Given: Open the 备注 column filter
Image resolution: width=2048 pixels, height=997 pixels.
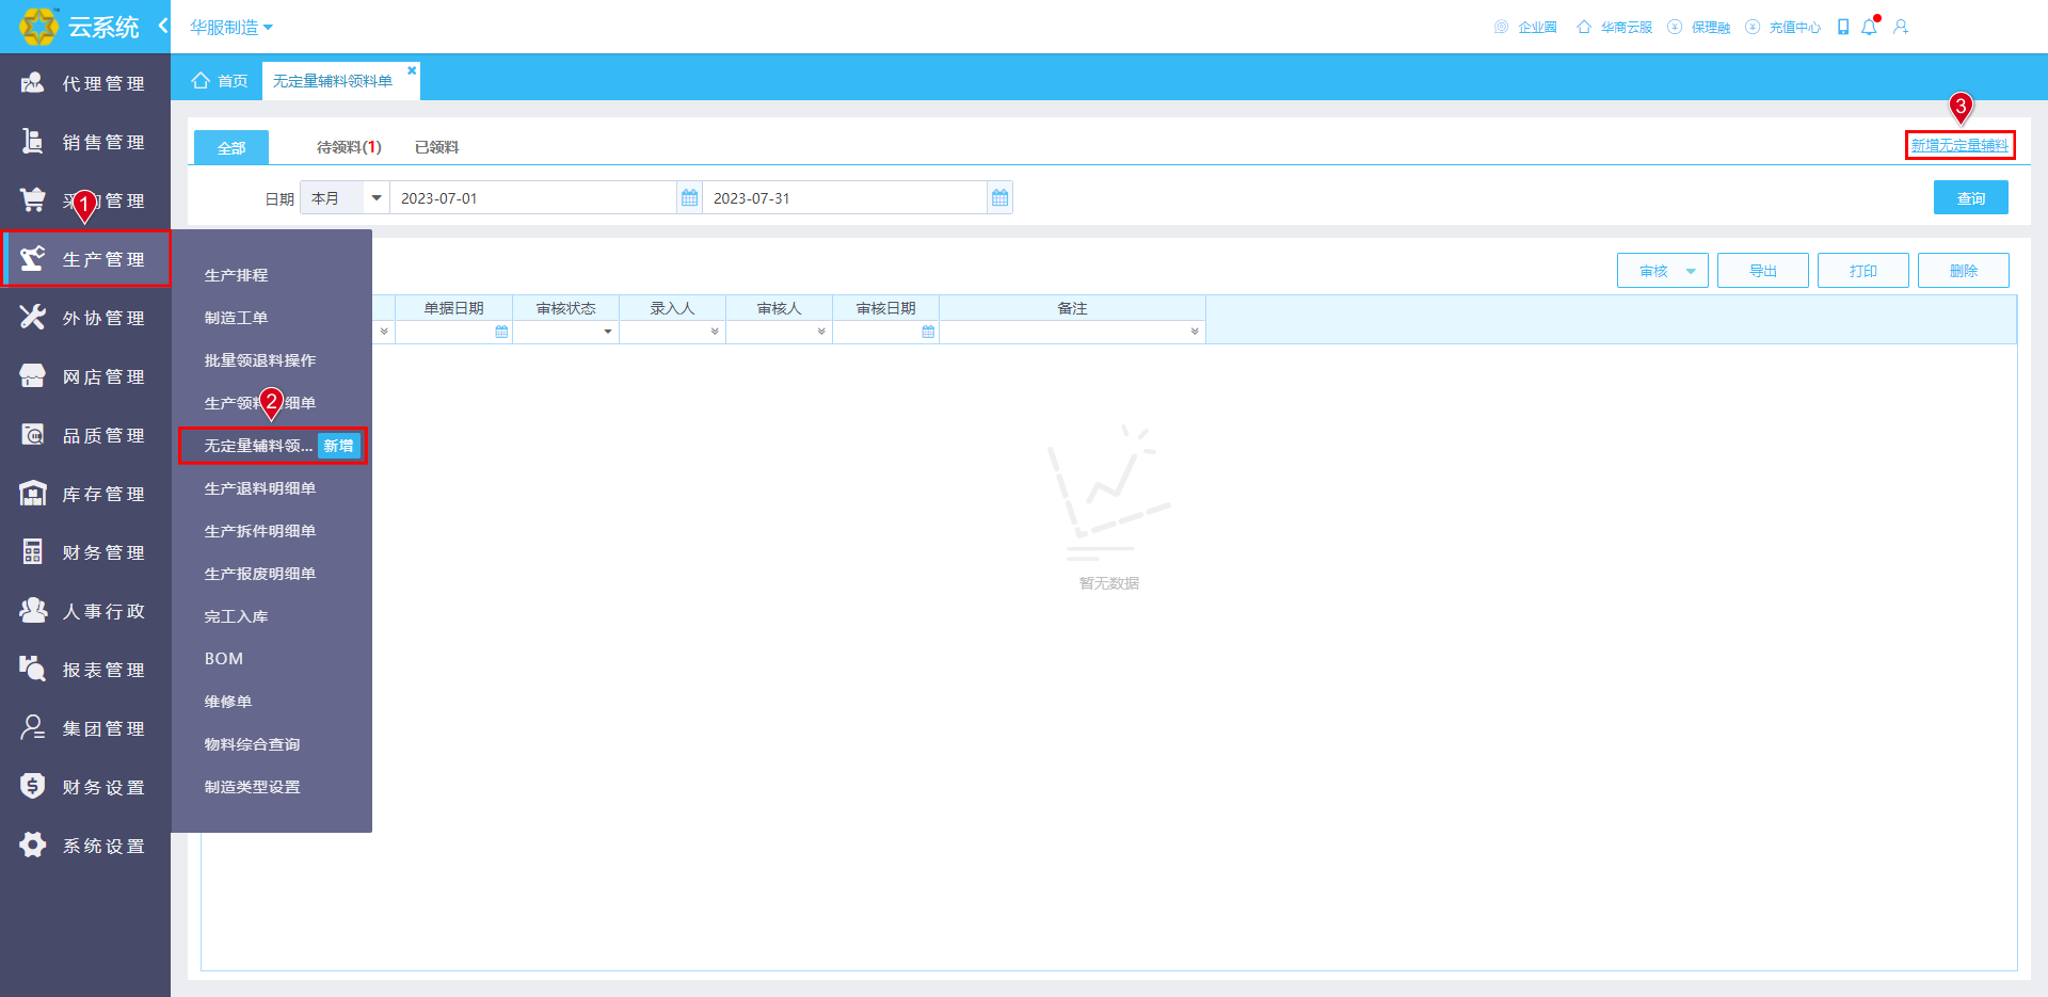Looking at the screenshot, I should [1194, 331].
